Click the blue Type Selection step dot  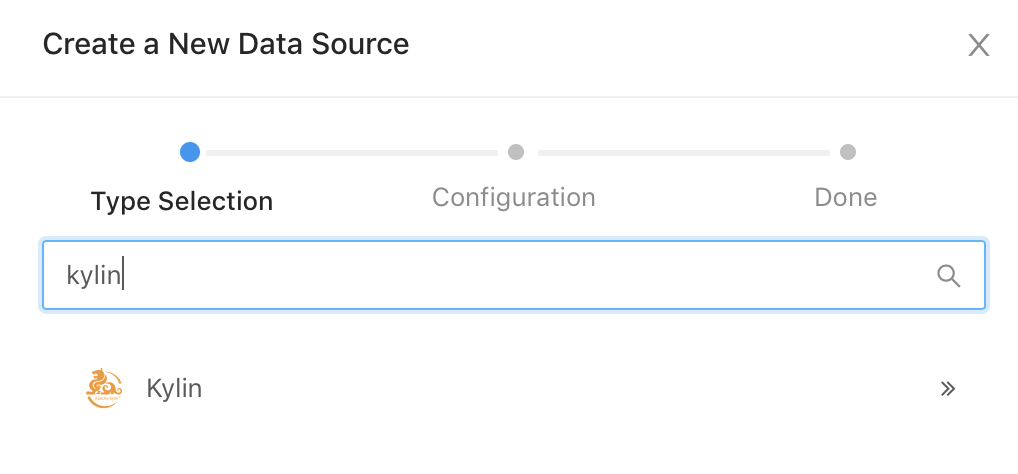click(x=190, y=152)
